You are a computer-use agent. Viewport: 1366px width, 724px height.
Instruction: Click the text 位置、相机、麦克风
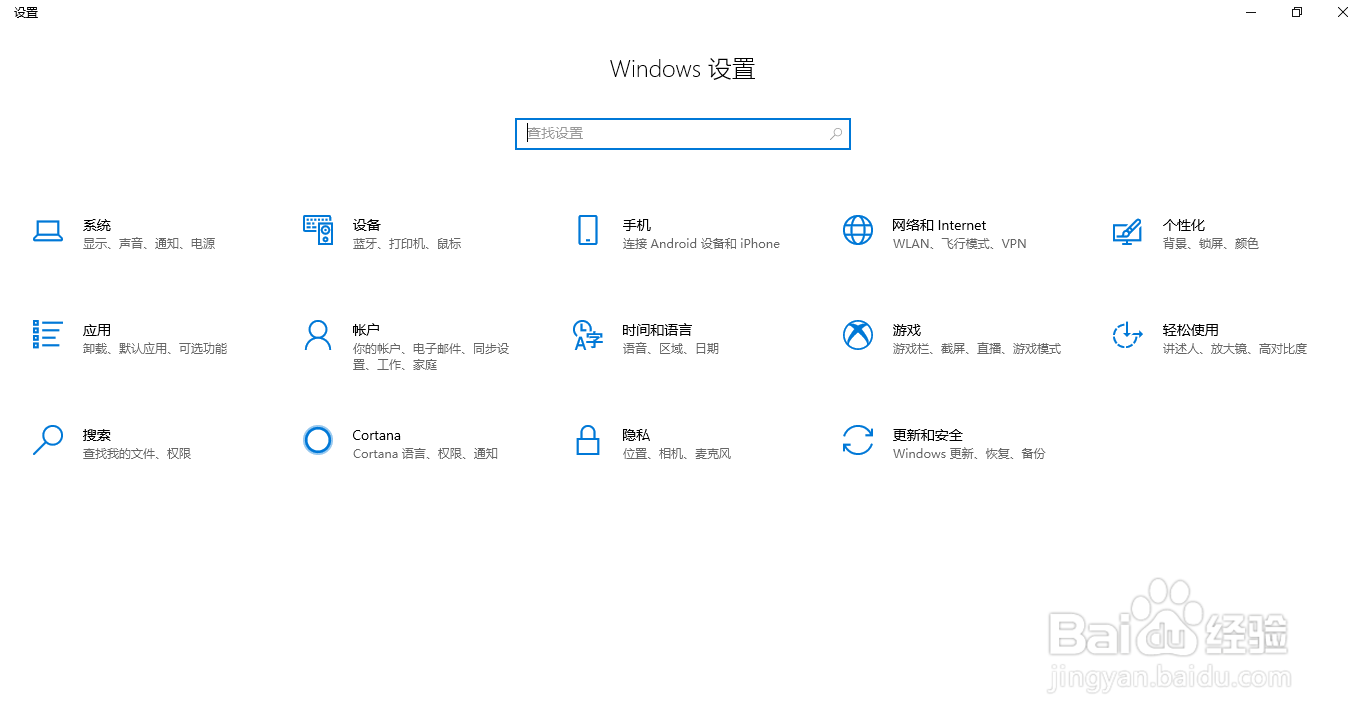677,454
